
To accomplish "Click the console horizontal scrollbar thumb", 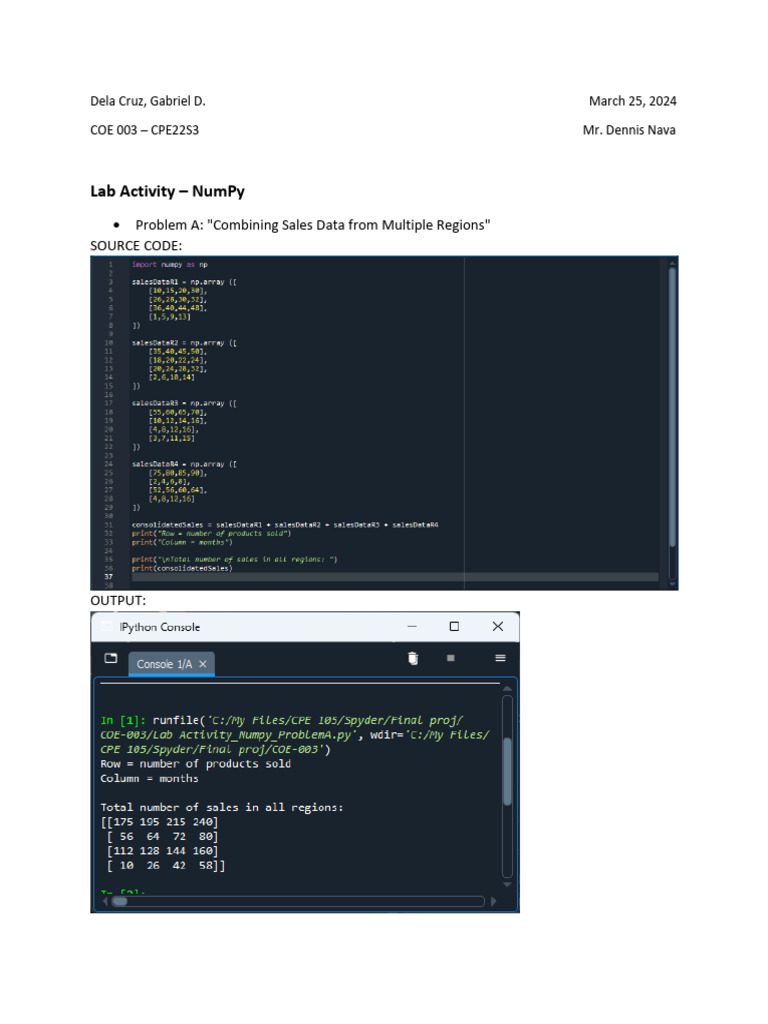I will point(120,901).
